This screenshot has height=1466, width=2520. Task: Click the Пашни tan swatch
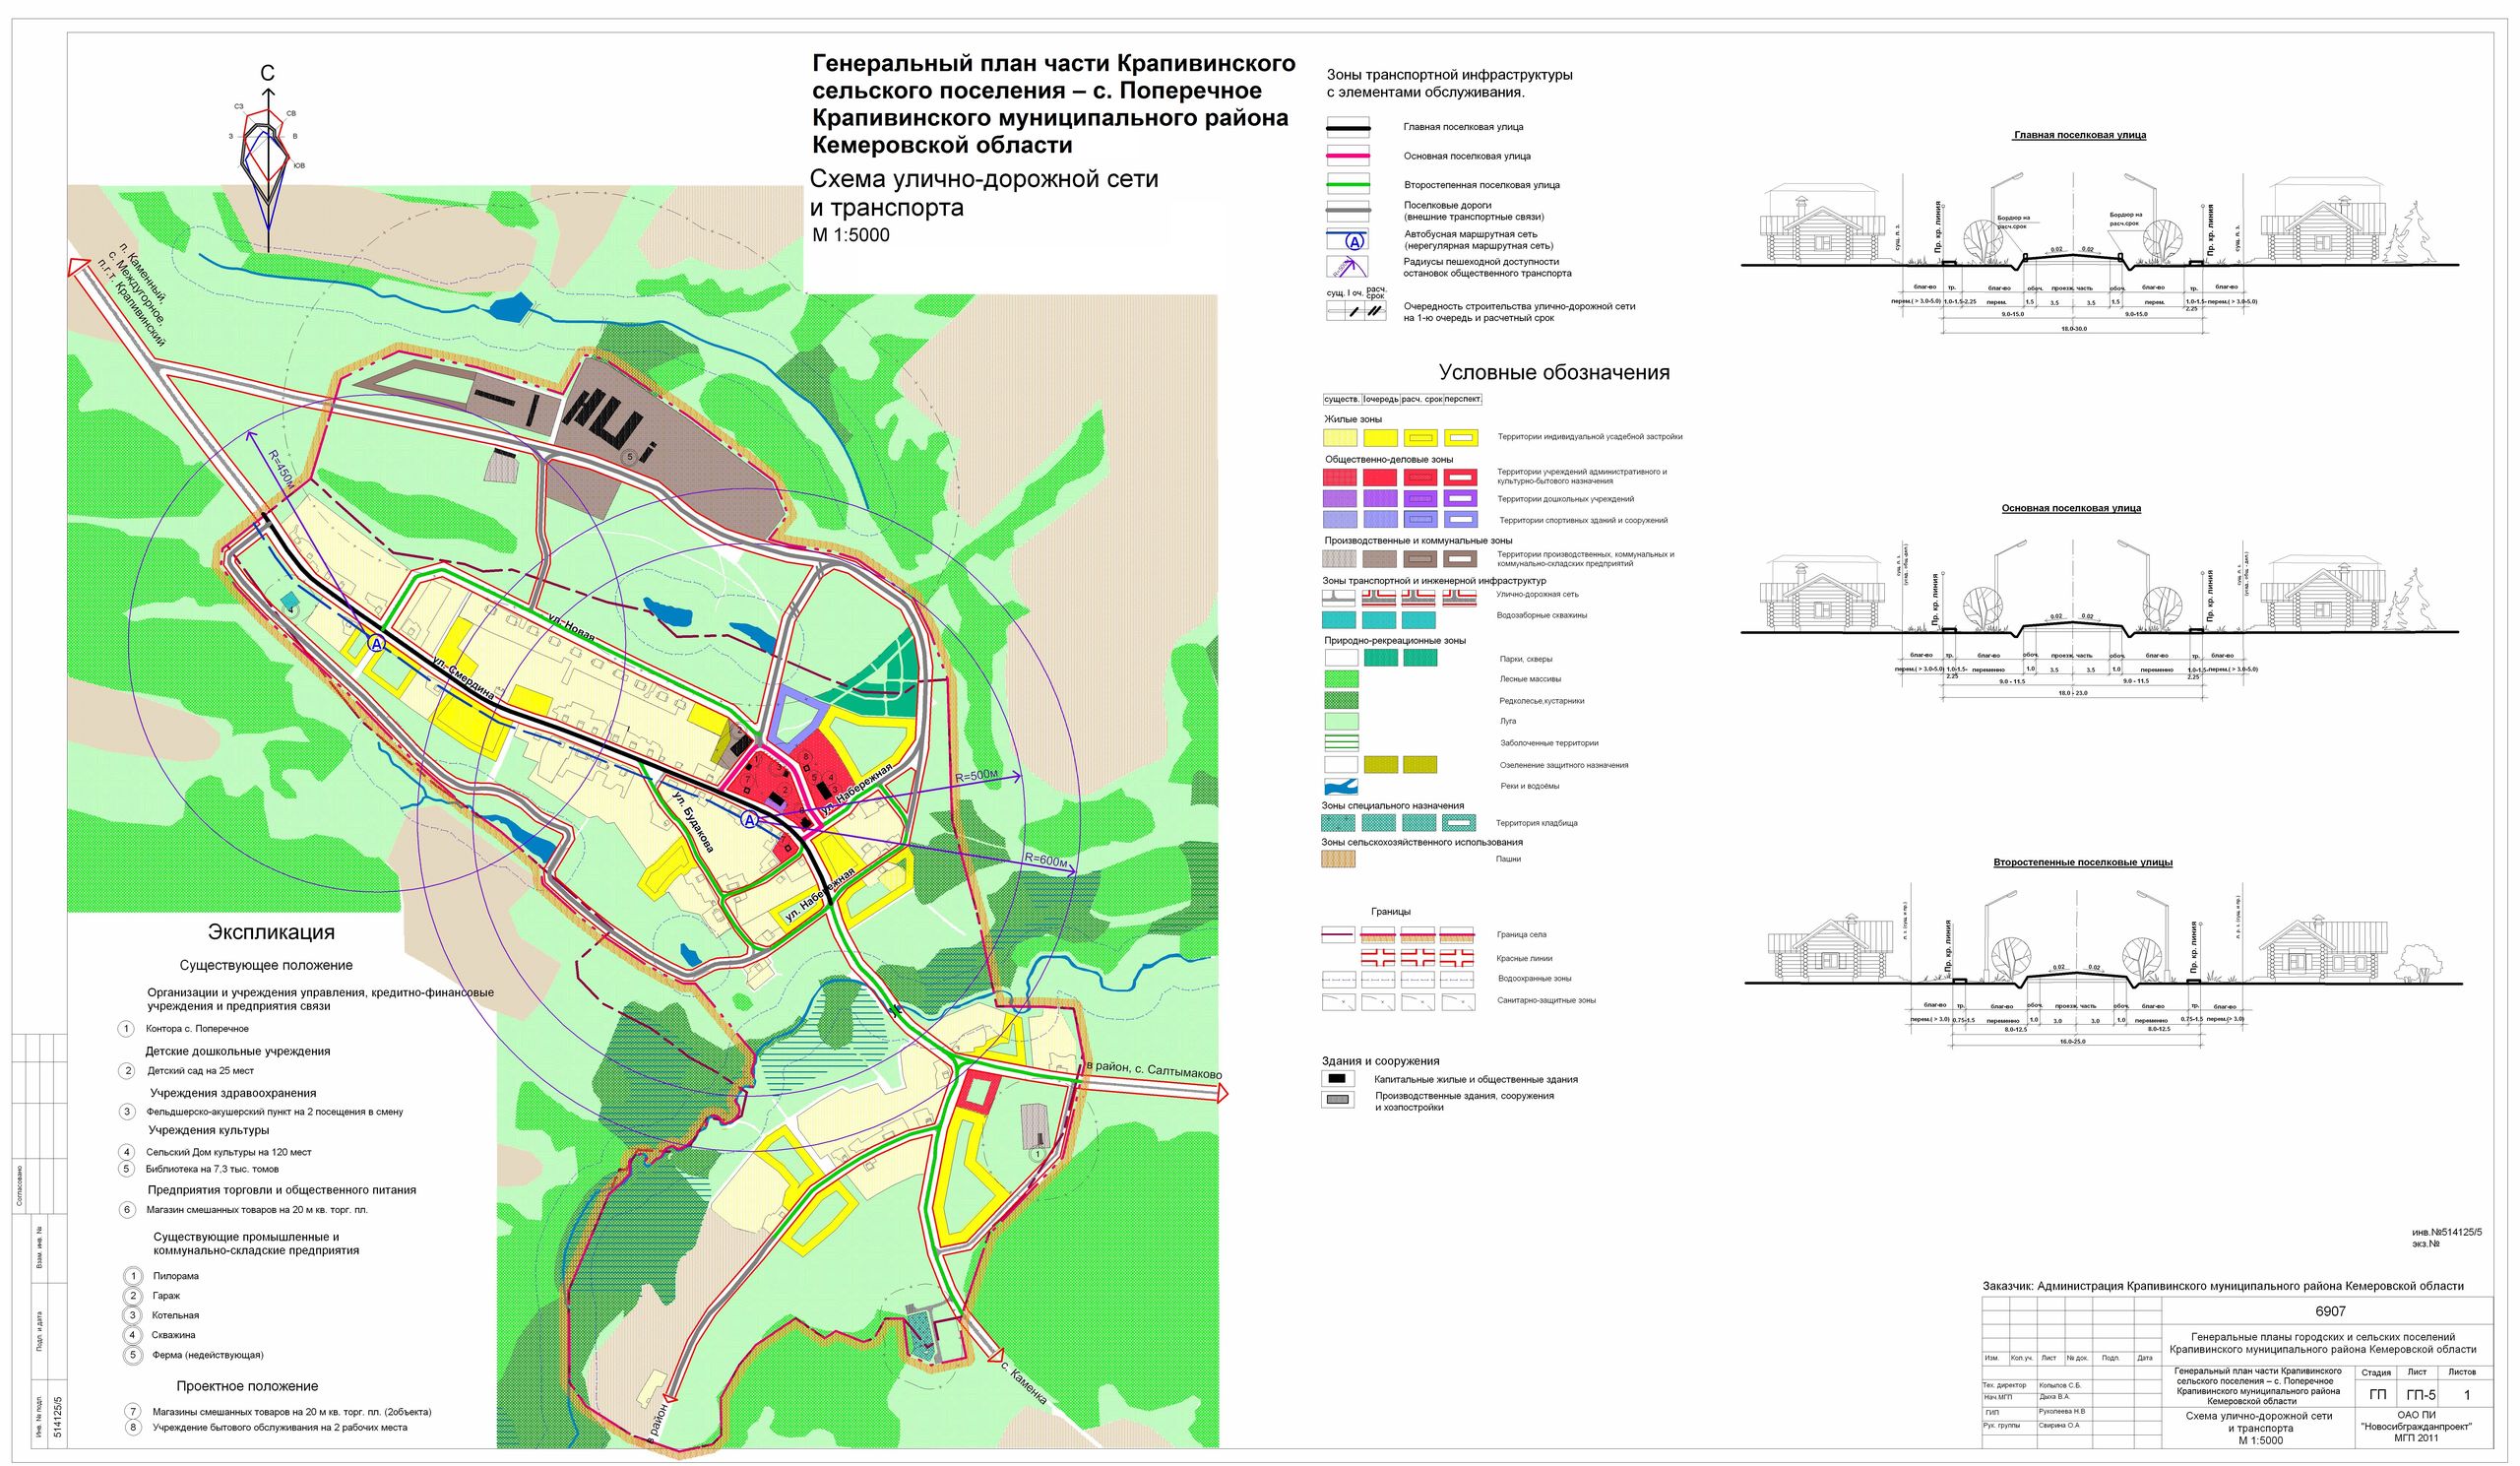click(1340, 859)
